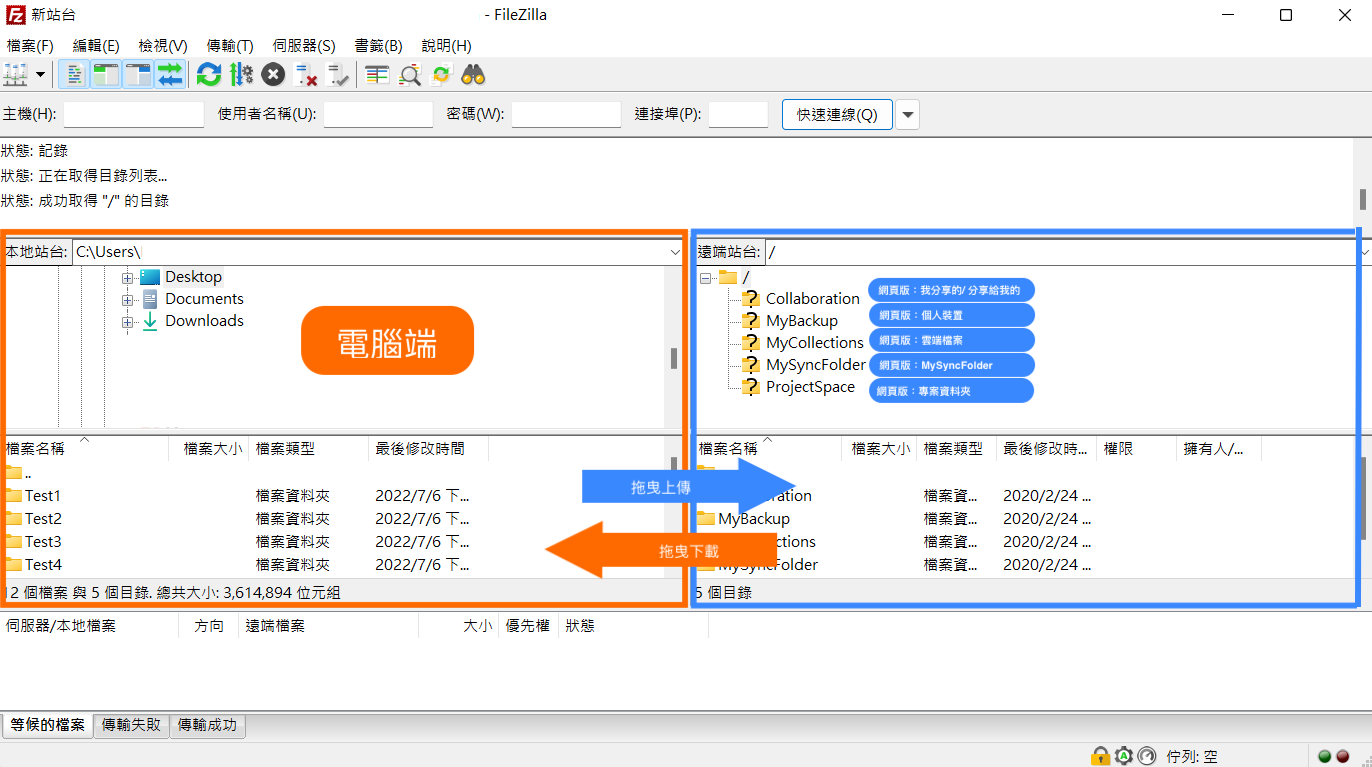Click the speed limit gauge icon
The image size is (1372, 767).
click(1147, 756)
